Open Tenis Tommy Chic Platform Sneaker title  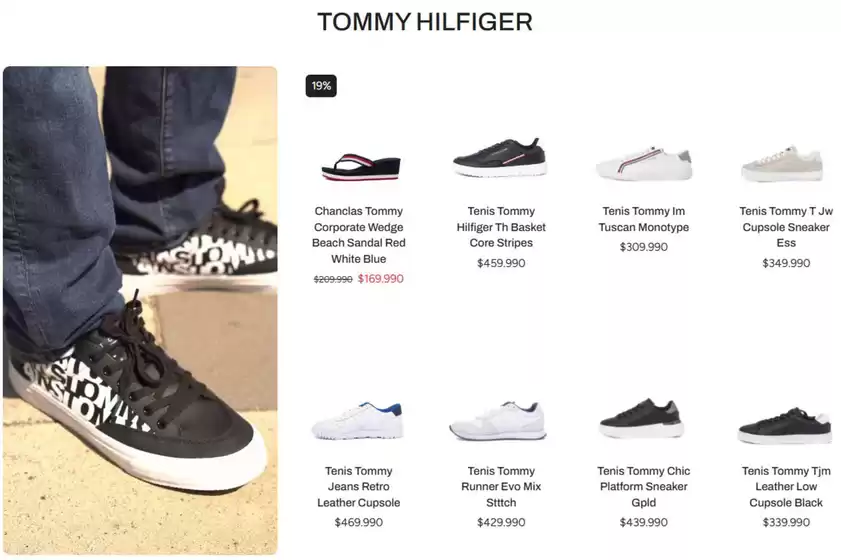click(644, 487)
